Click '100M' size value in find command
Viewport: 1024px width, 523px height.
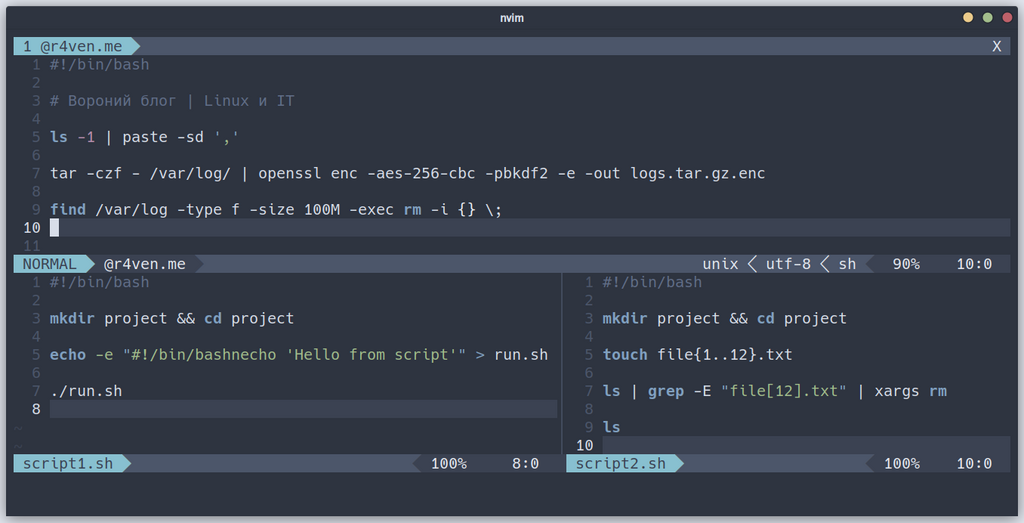[x=322, y=210]
